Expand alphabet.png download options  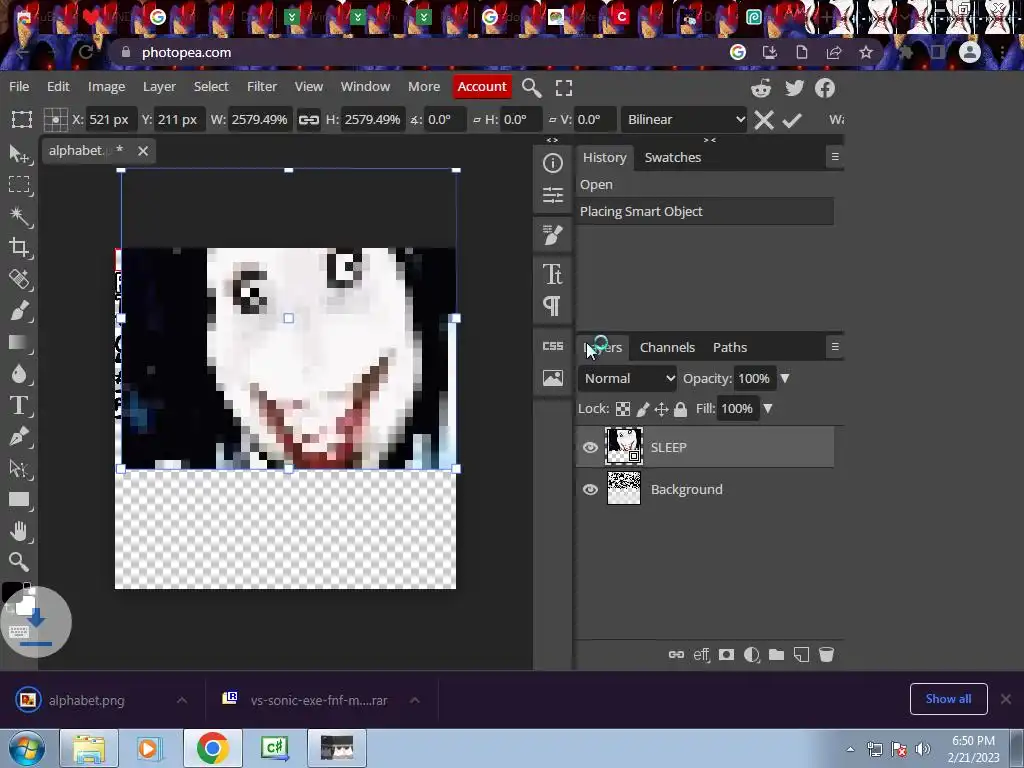182,700
